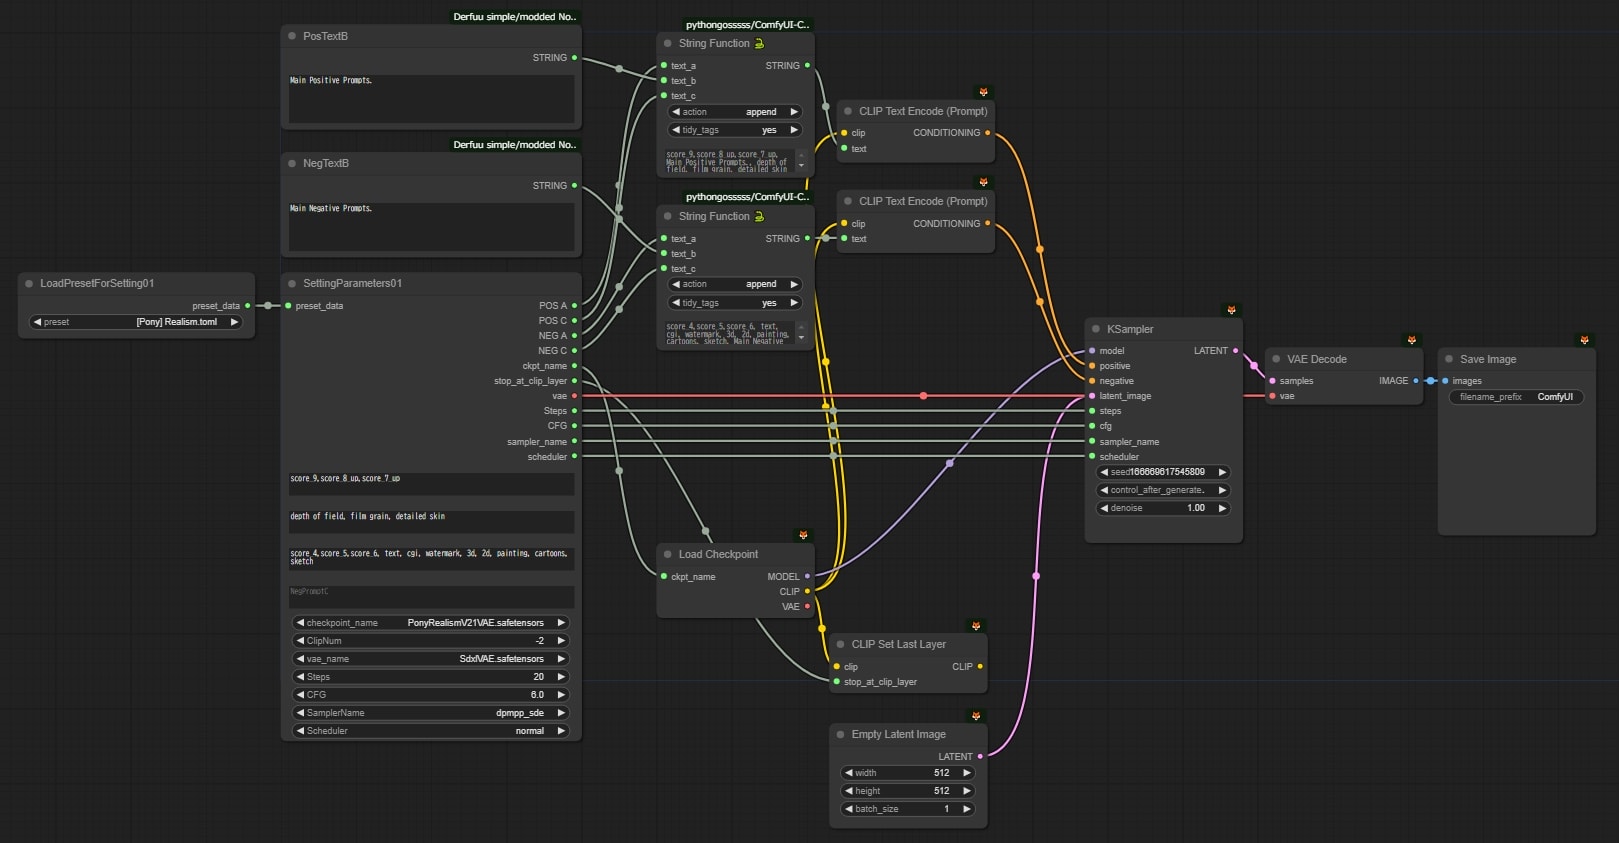Click 'pythongosssss/ComfyUI-C..' badge above upper String Function
1619x843 pixels.
tap(748, 25)
